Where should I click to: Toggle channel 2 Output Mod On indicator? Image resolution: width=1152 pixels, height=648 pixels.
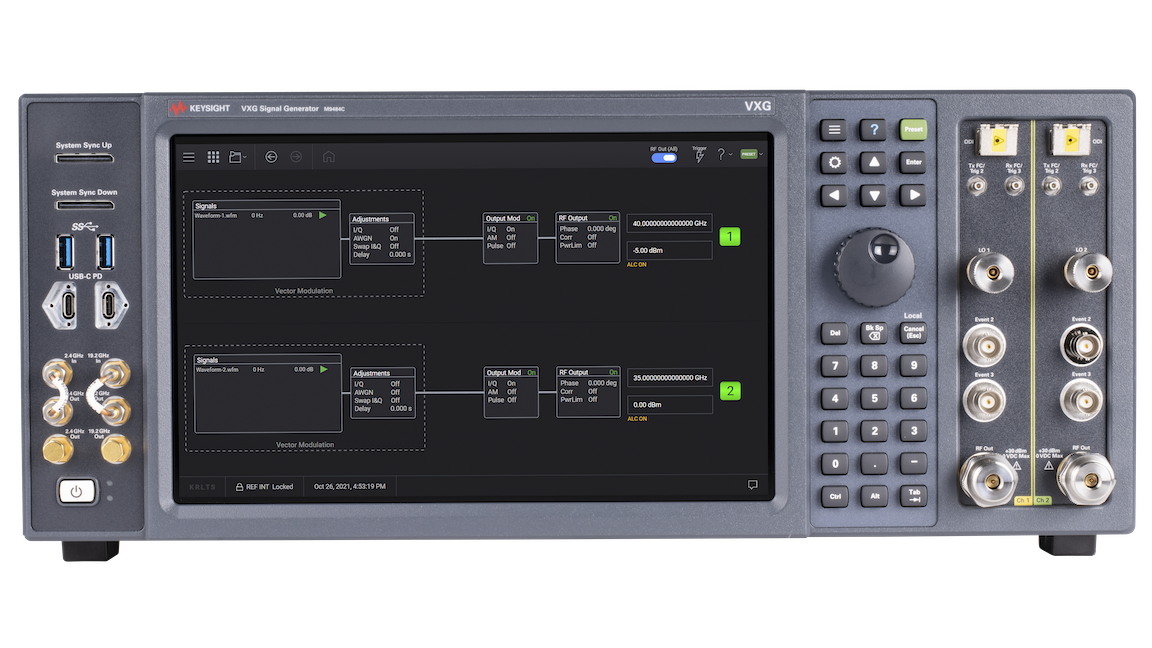pos(531,372)
